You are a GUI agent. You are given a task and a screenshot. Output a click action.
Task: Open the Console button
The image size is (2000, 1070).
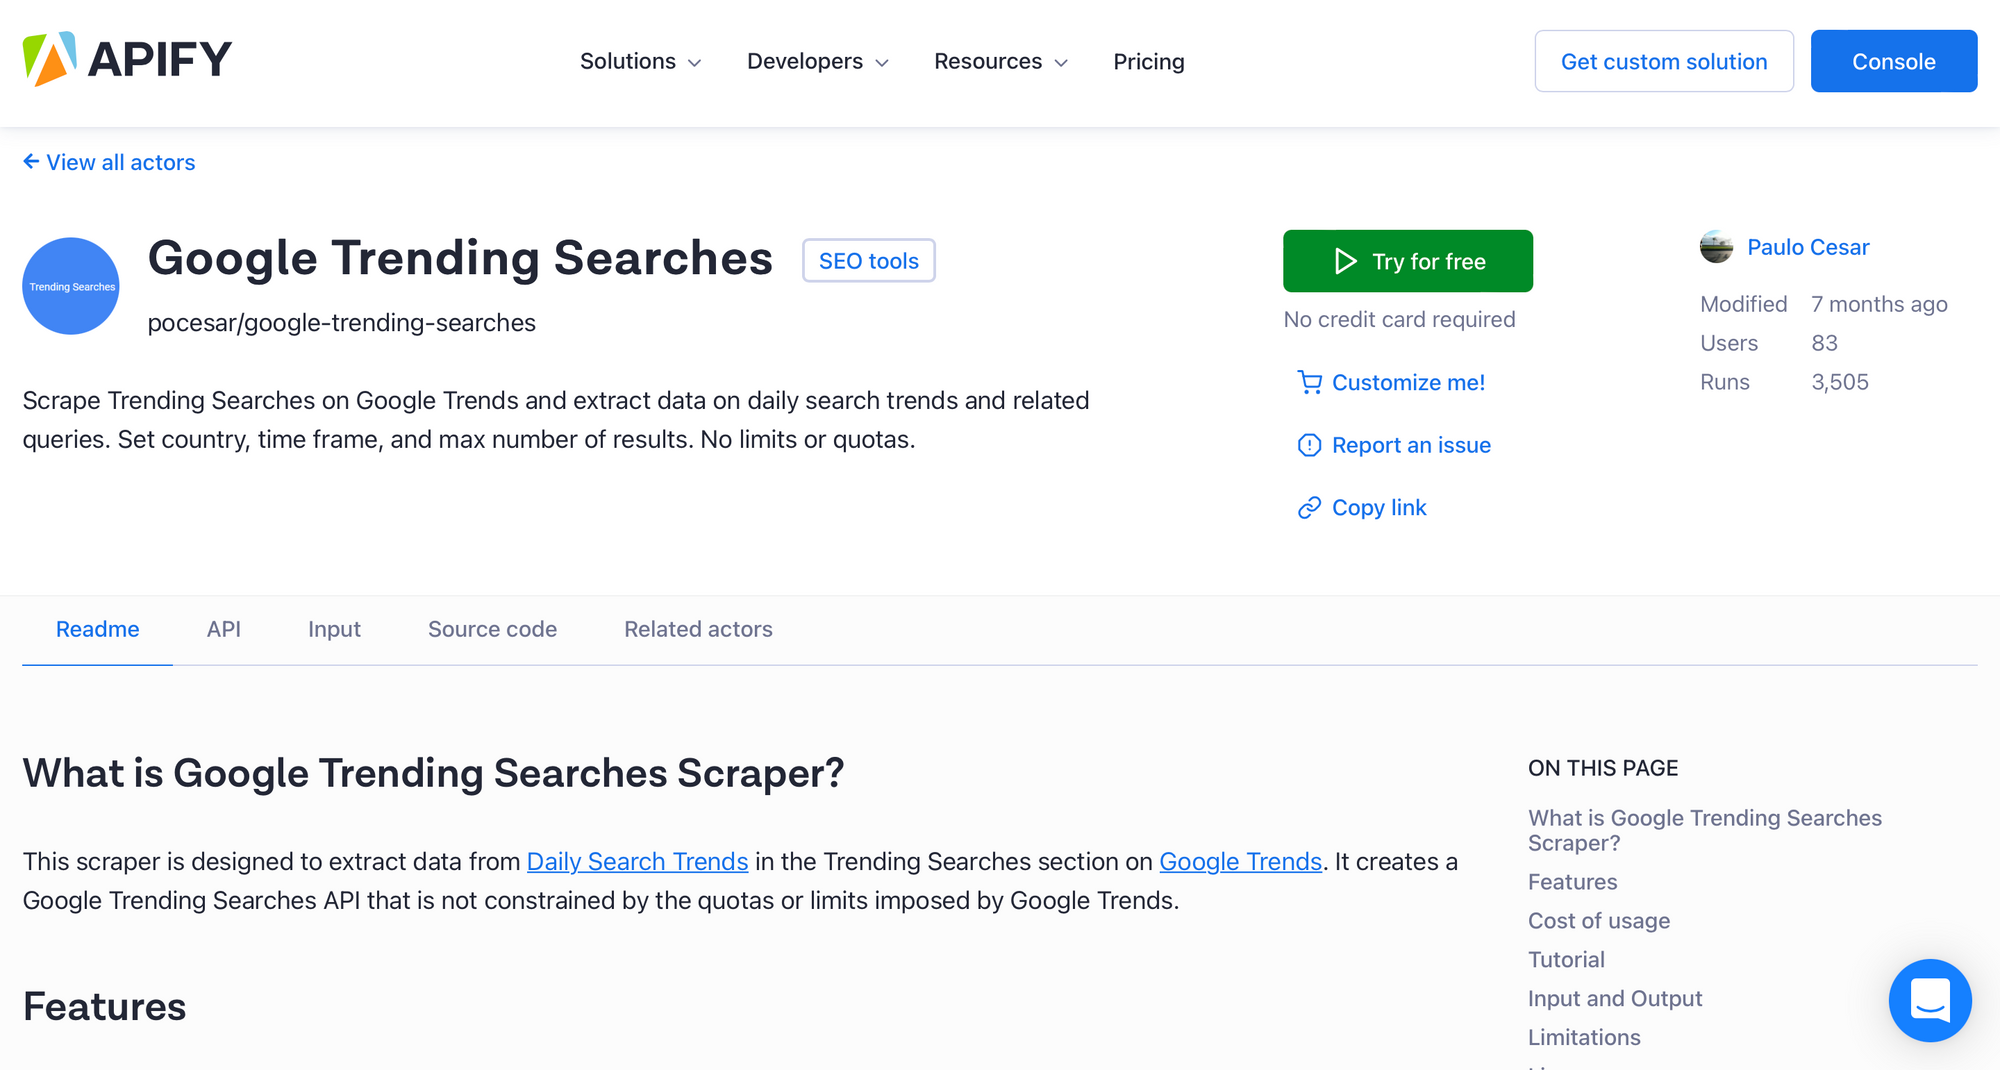coord(1894,61)
